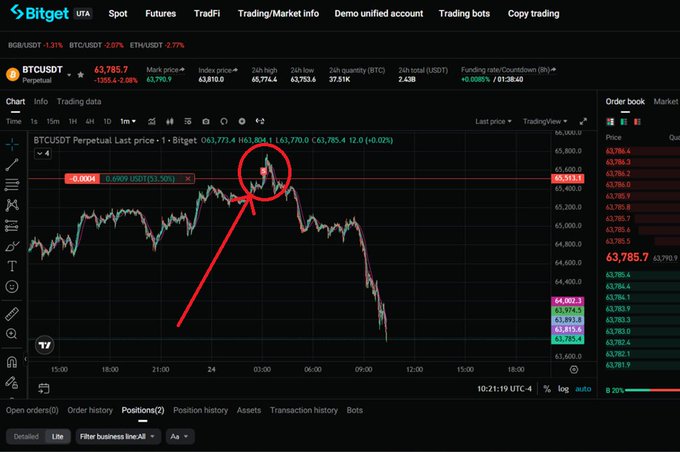Image resolution: width=680 pixels, height=452 pixels.
Task: Open Demo unified account link
Action: pyautogui.click(x=379, y=13)
